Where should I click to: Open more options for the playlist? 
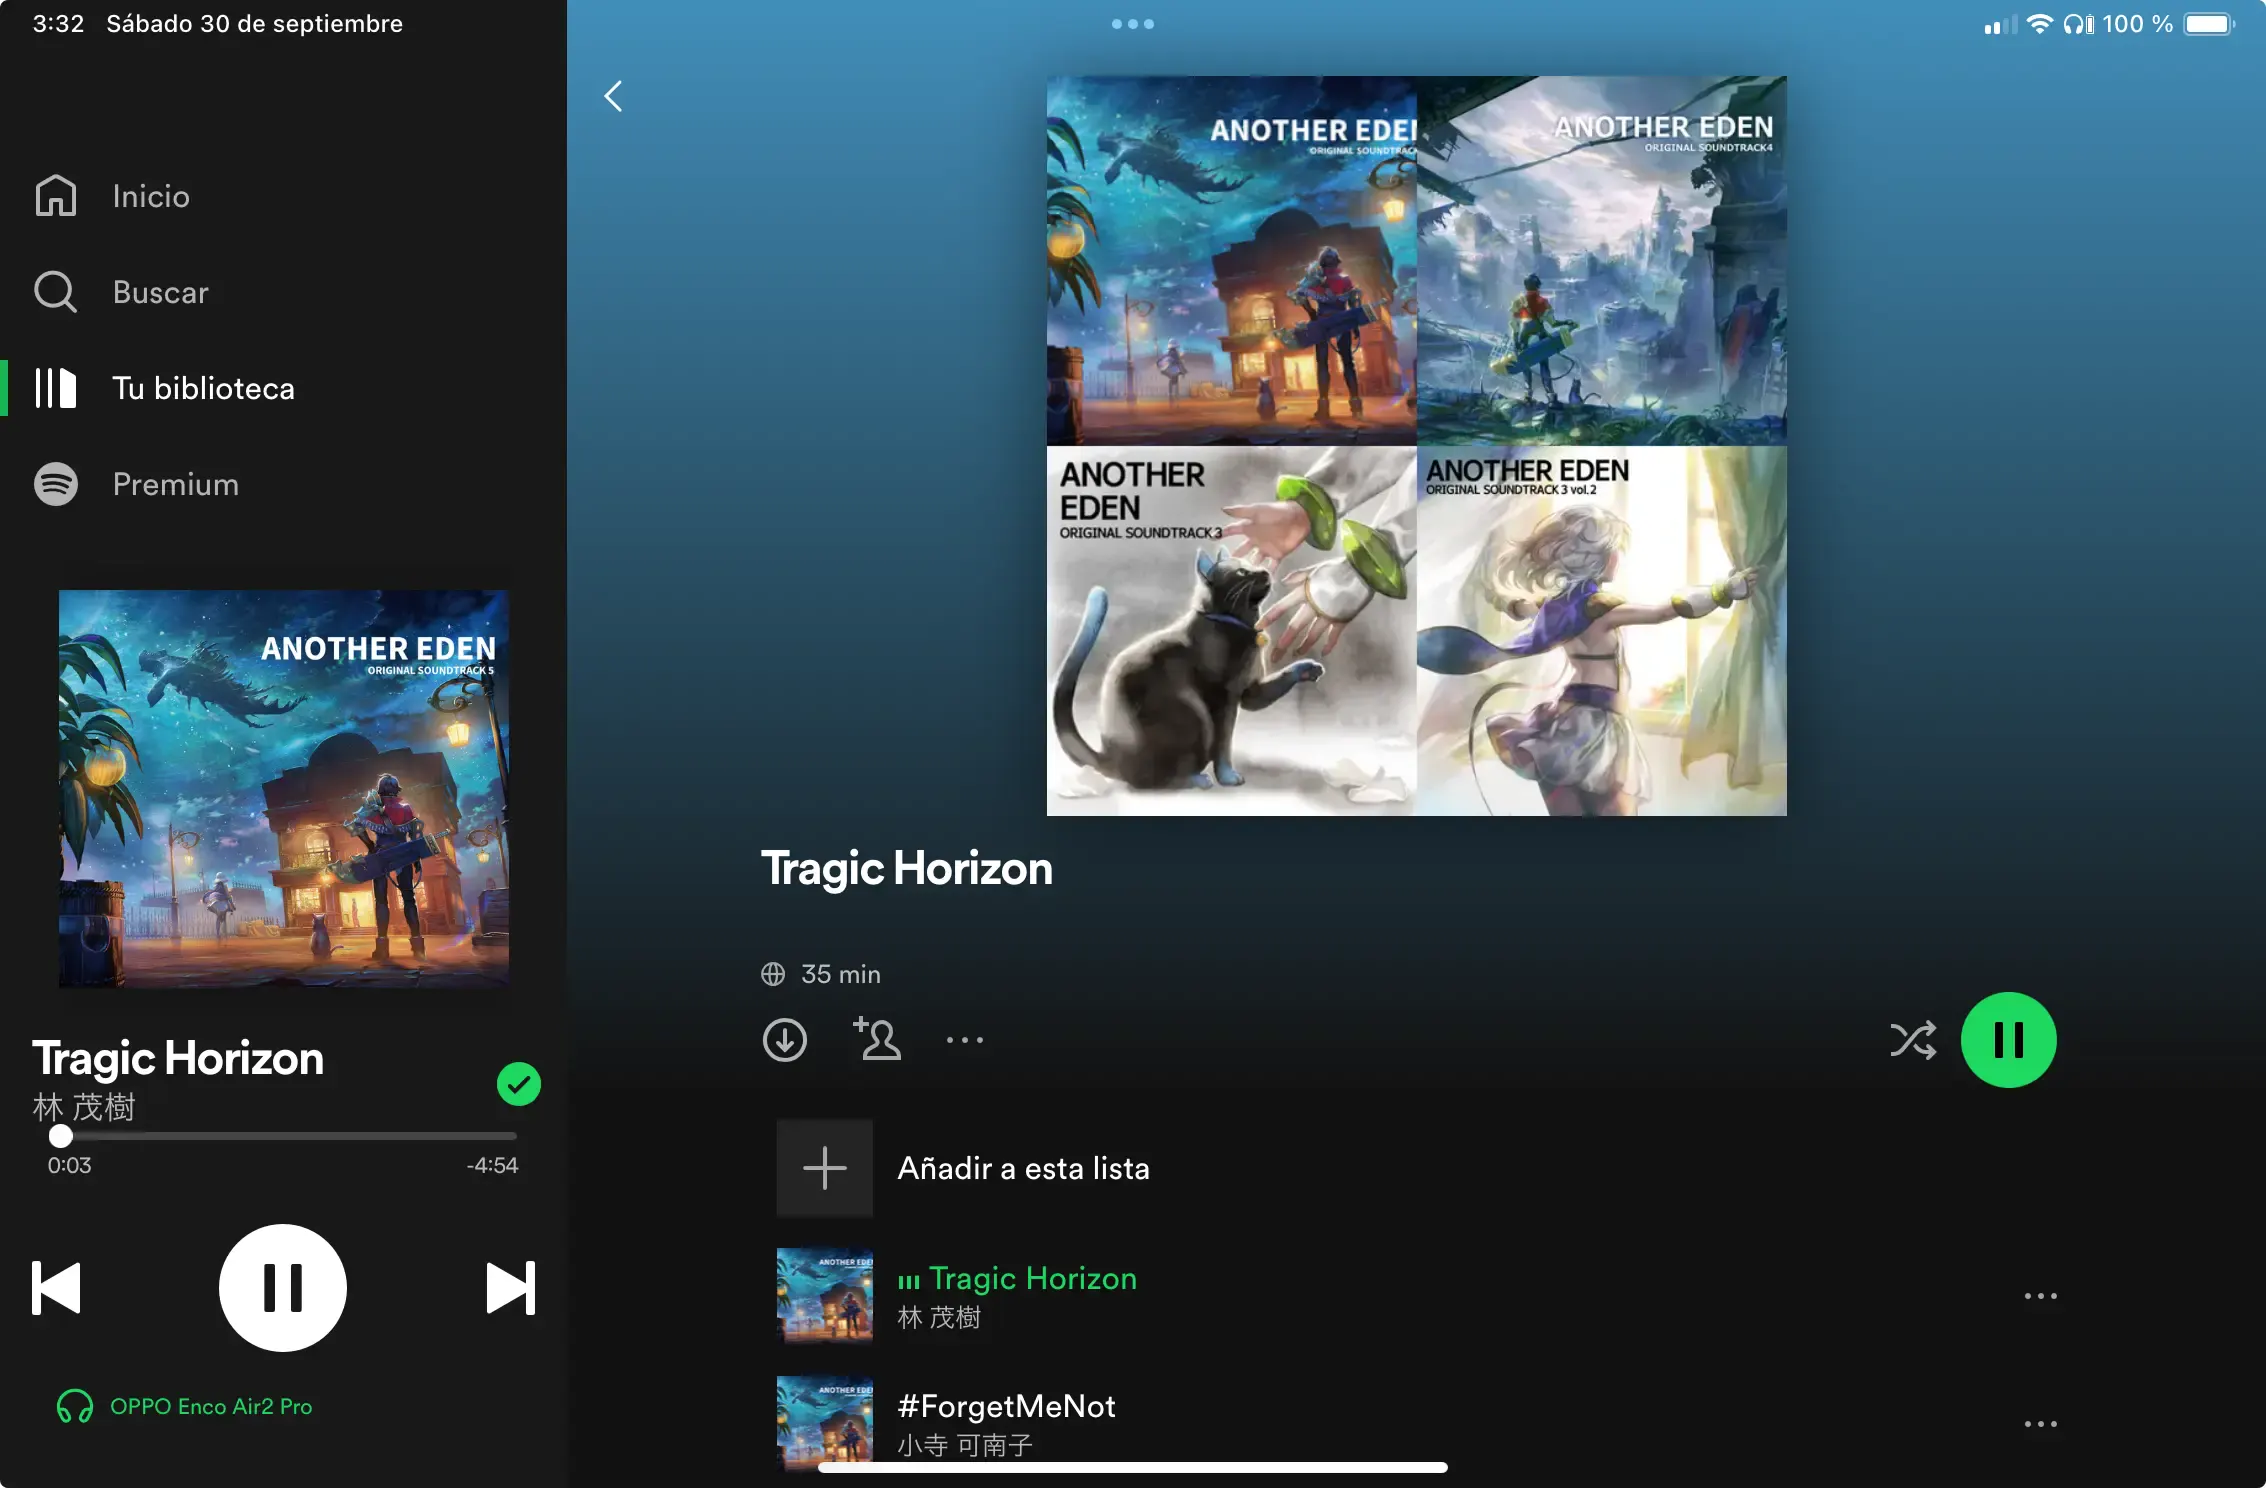tap(965, 1040)
